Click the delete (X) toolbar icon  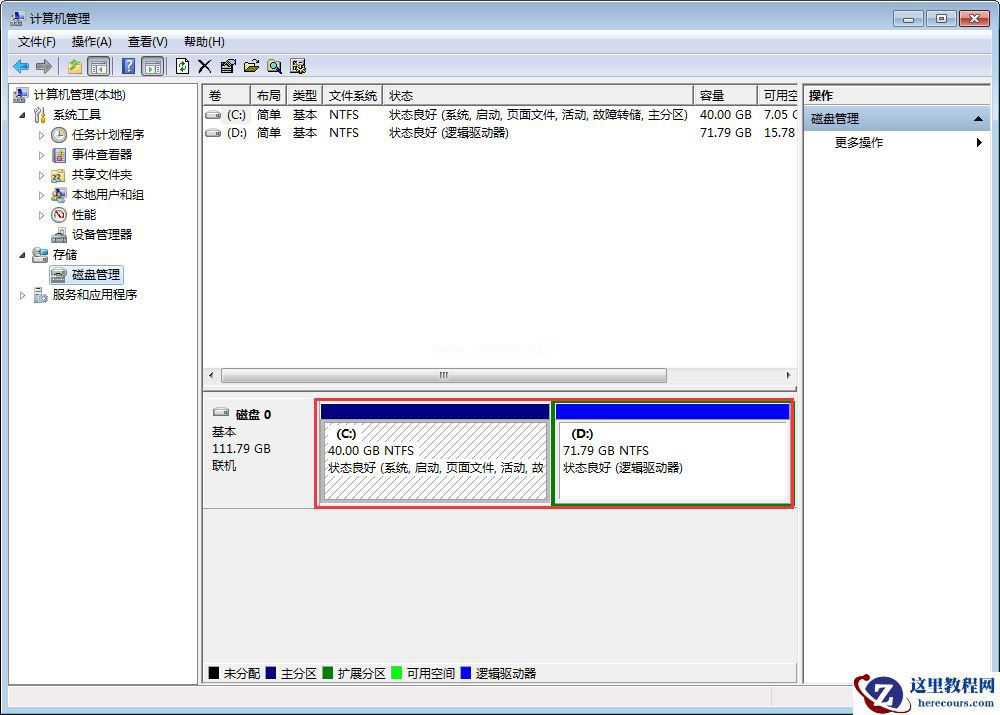(203, 66)
